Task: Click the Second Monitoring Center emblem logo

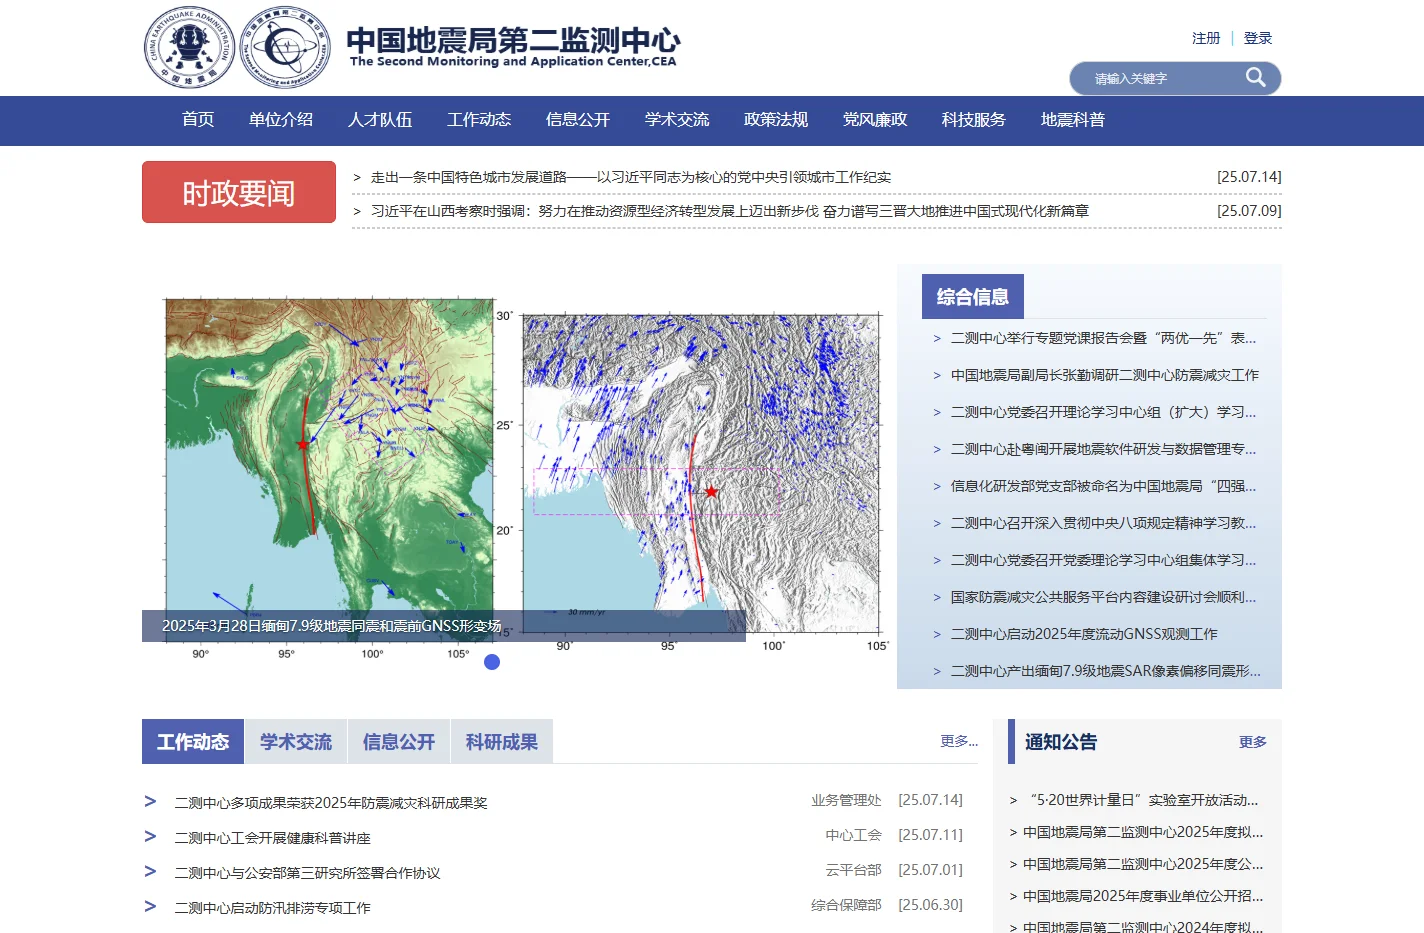Action: tap(285, 47)
